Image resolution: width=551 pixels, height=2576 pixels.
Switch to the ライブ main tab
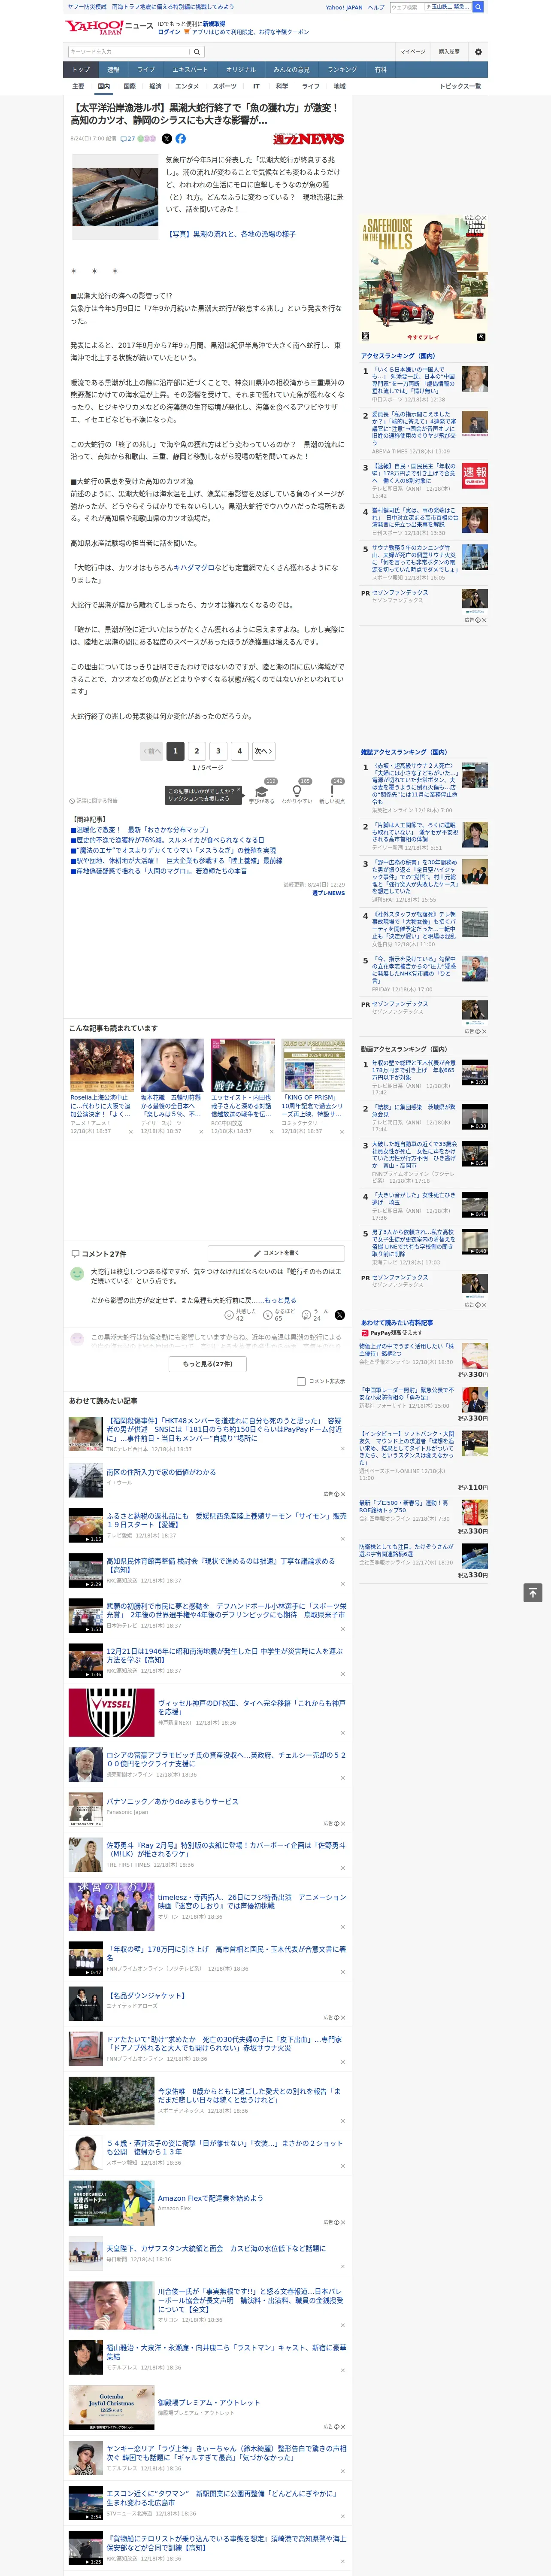[146, 70]
